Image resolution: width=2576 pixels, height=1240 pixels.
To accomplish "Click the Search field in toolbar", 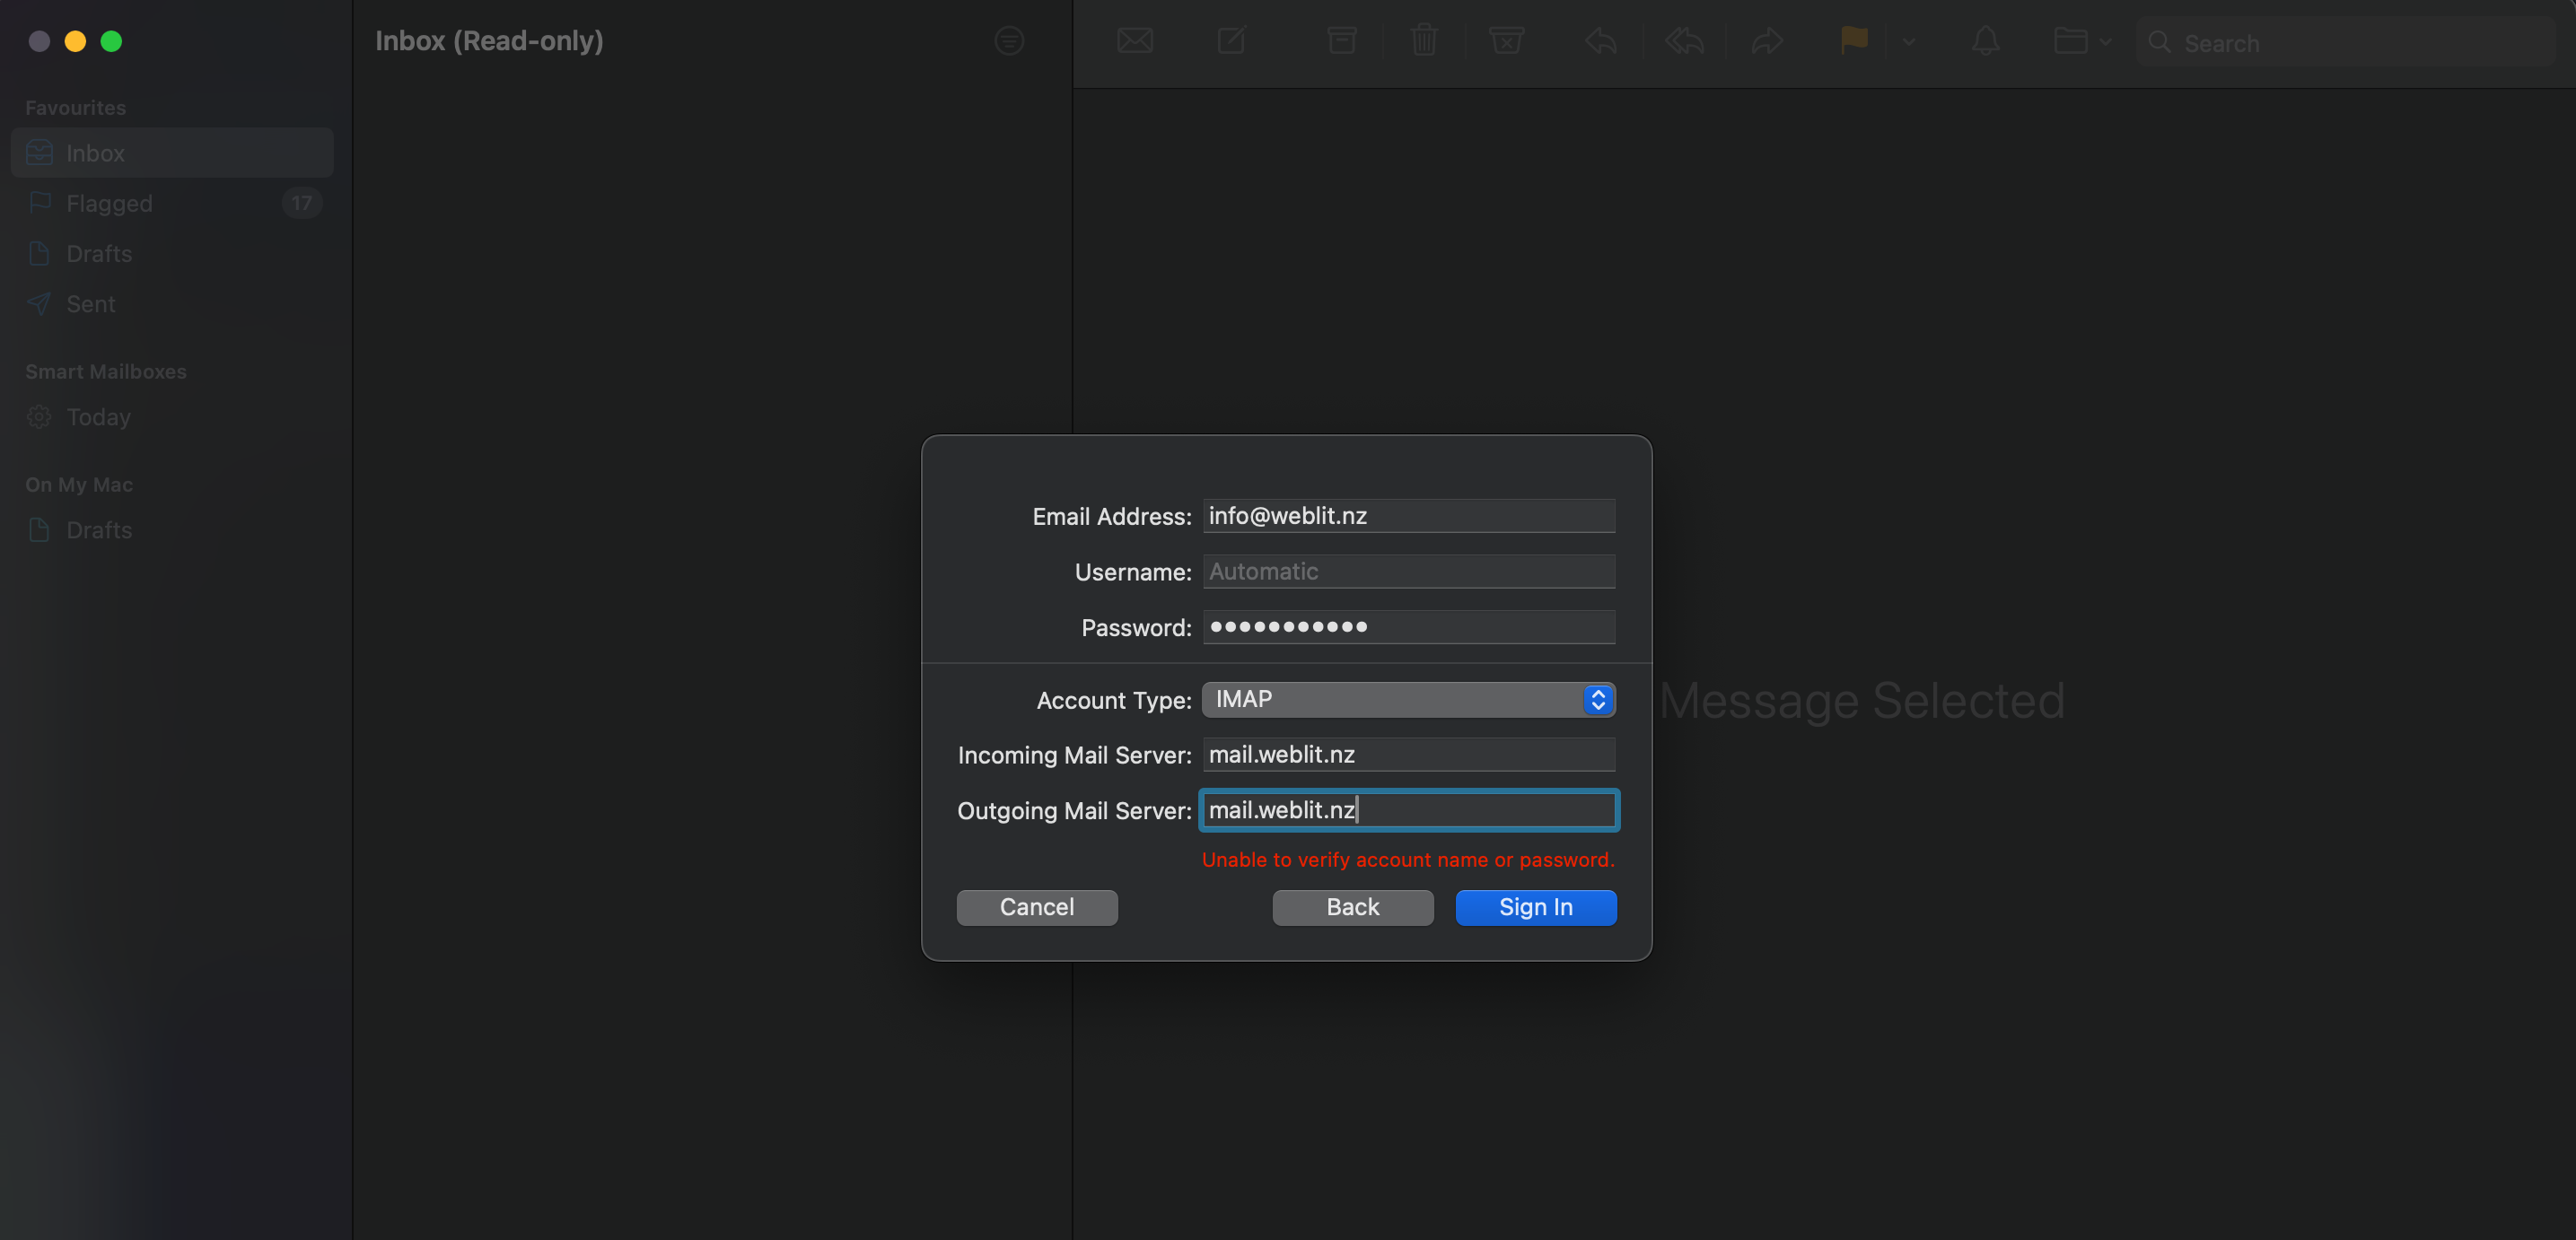I will point(2345,42).
